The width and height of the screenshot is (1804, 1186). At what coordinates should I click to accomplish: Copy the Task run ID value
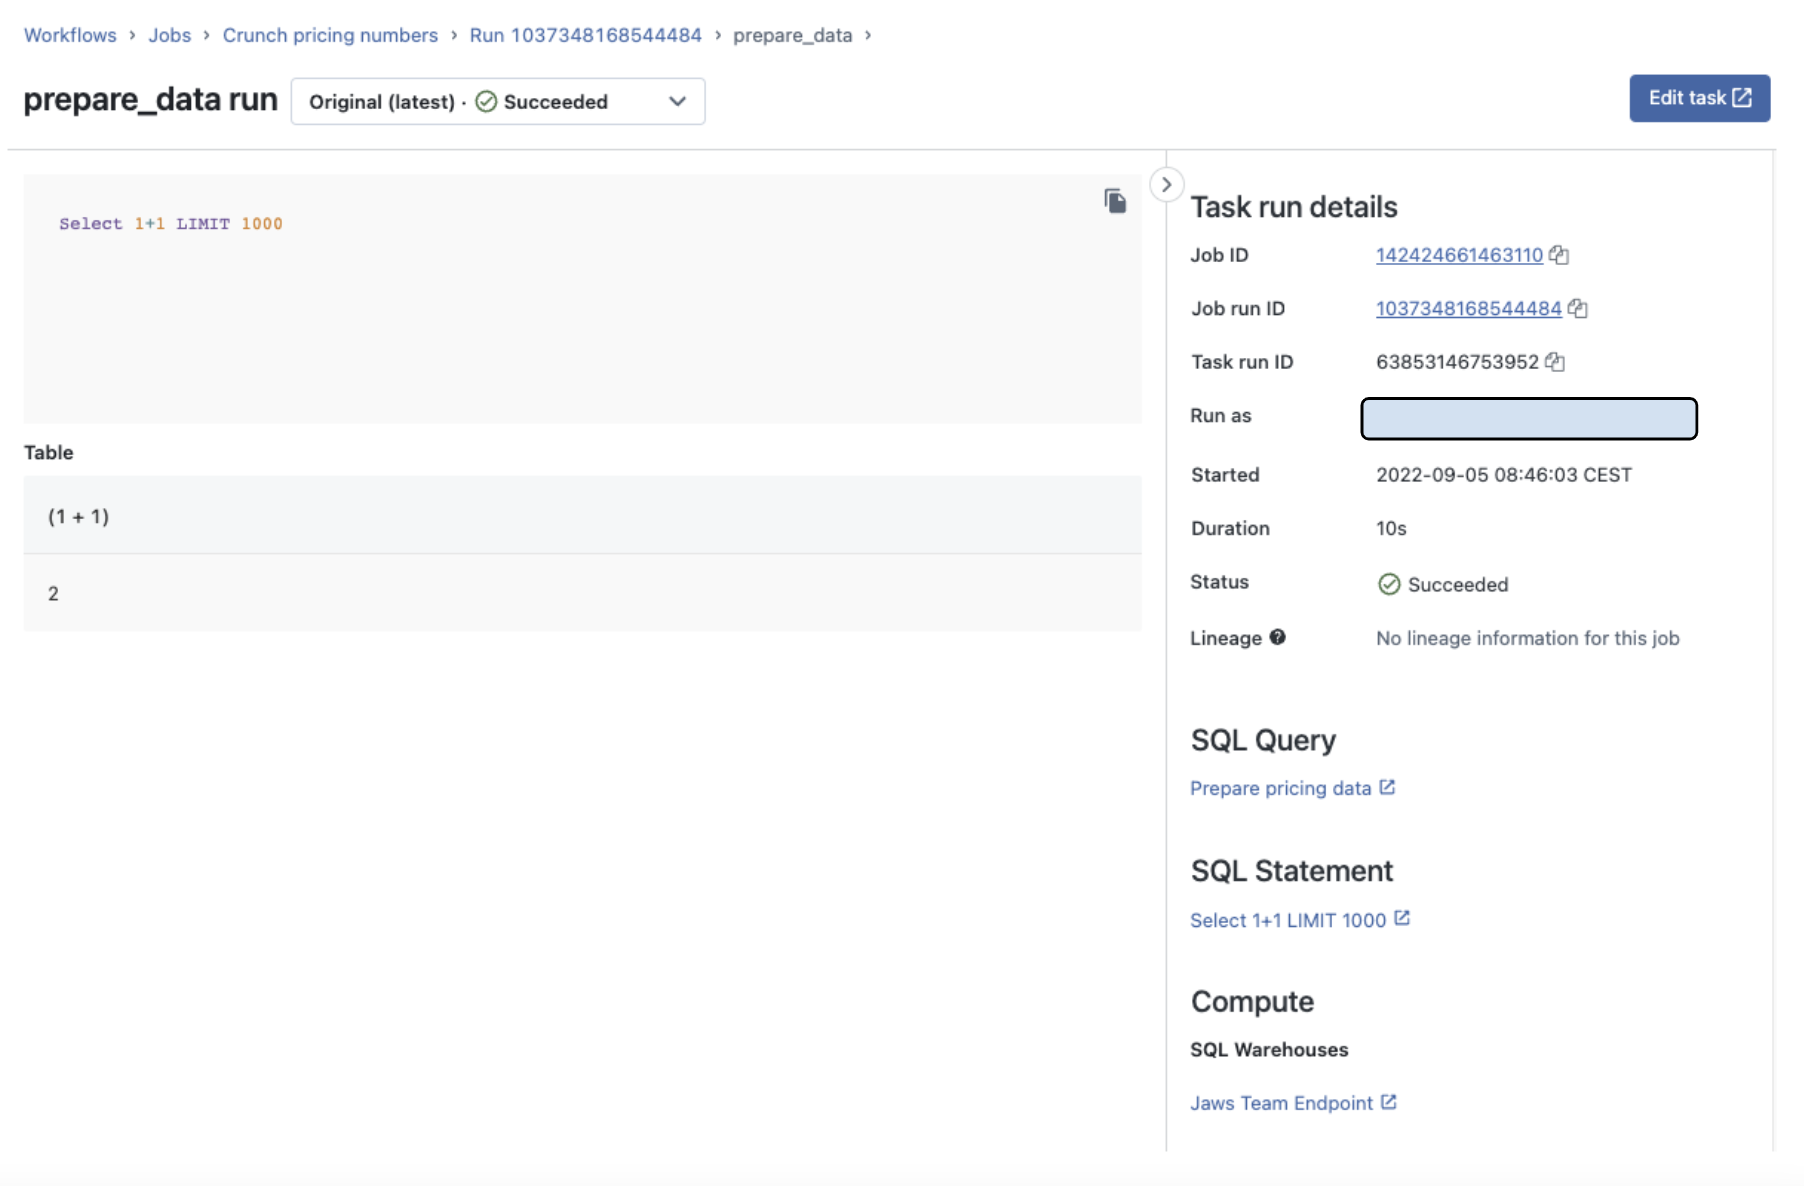[1554, 362]
